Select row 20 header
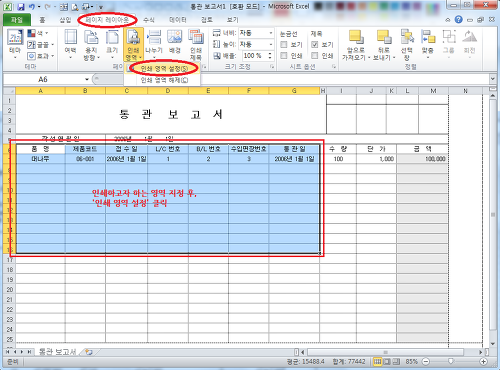The image size is (500, 370). click(10, 290)
